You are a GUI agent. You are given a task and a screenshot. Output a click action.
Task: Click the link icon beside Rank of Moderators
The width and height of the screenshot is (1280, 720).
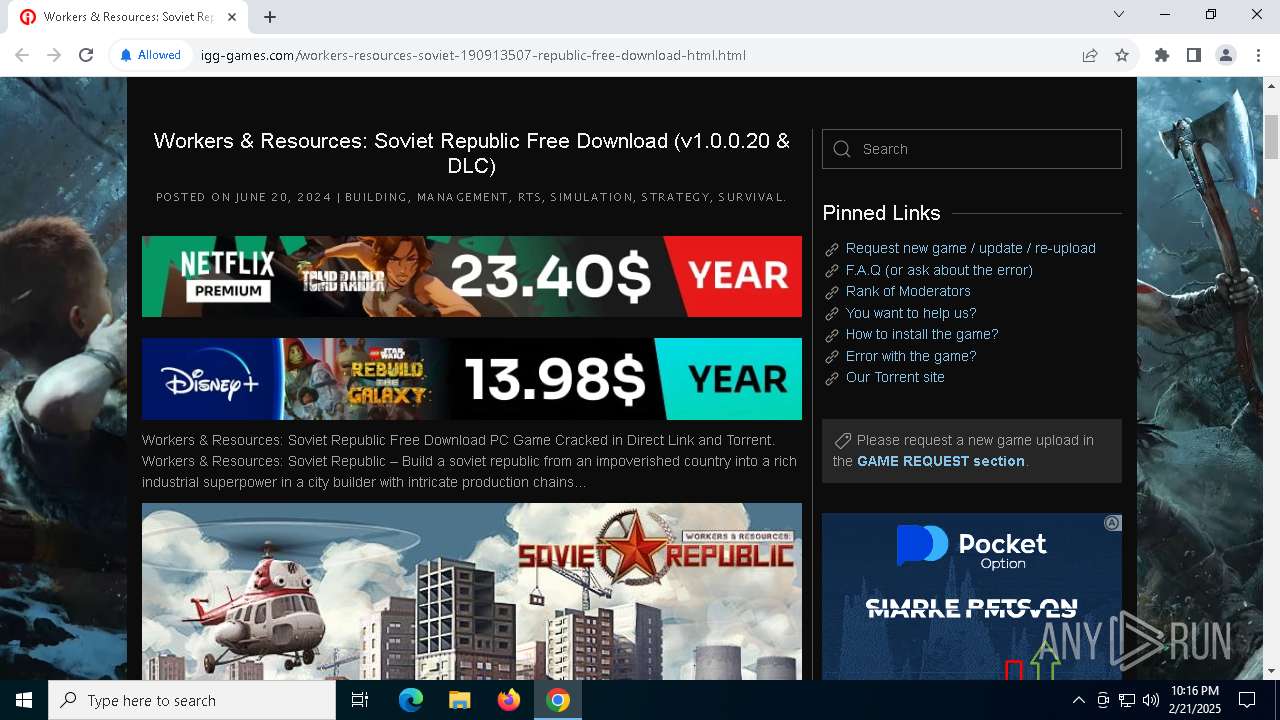[831, 292]
